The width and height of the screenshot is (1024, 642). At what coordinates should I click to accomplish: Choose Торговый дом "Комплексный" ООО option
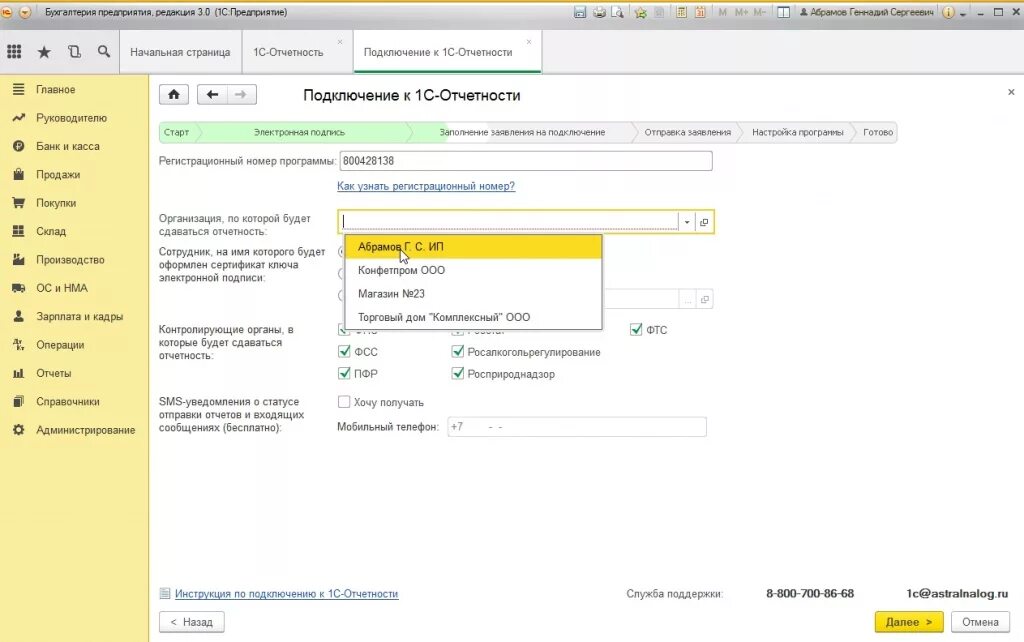pos(473,317)
